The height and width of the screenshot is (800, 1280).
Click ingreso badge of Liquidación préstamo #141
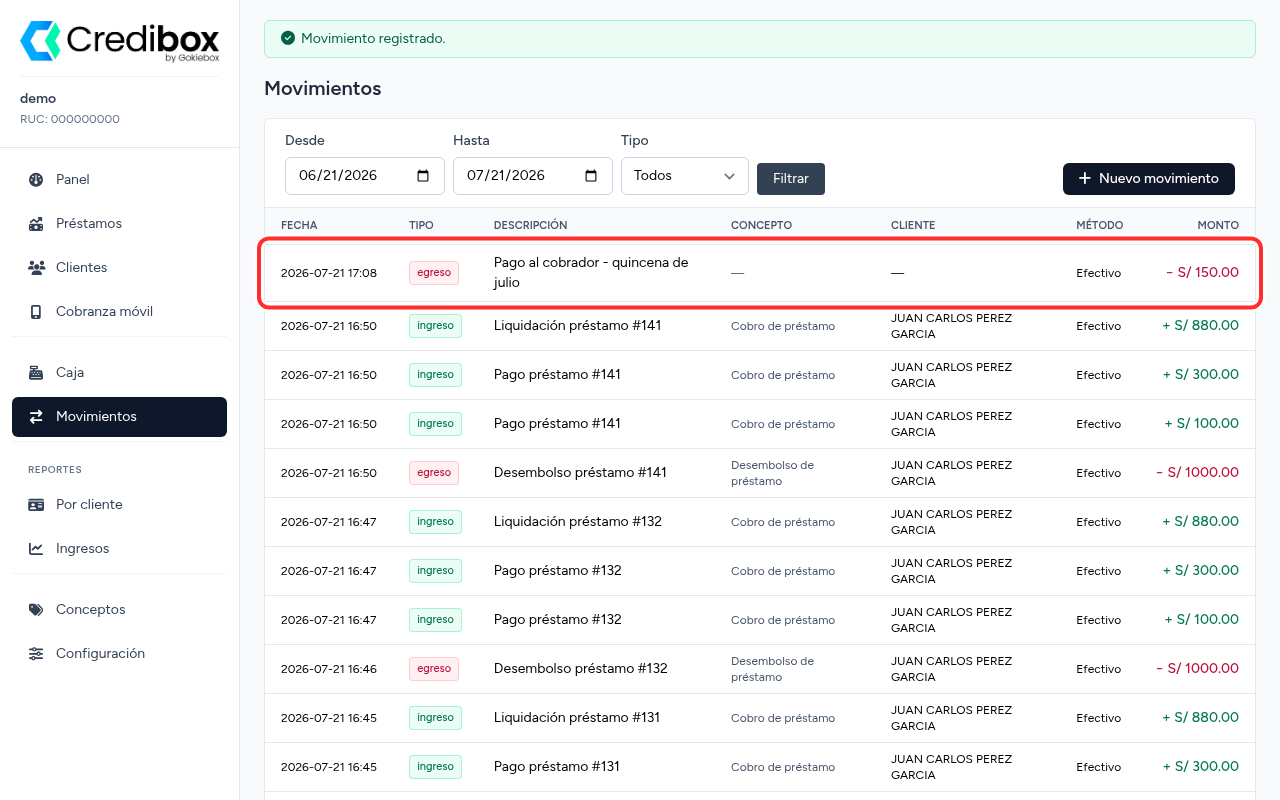435,326
